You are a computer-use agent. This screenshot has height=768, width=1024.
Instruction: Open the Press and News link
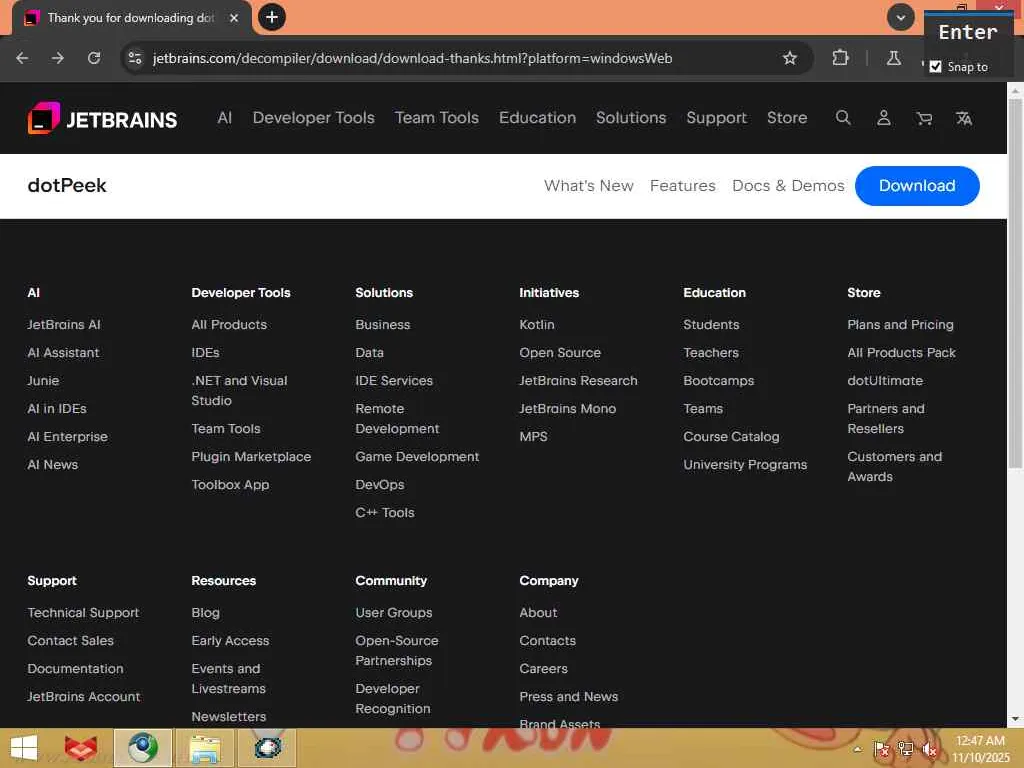pos(569,697)
